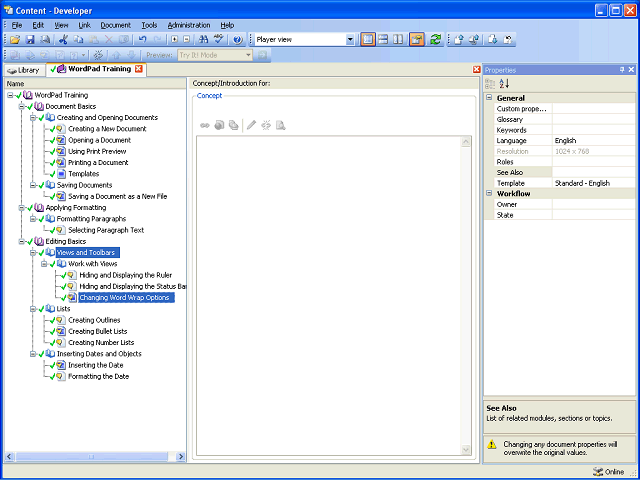Click the Cancel Check Out icon
Viewport: 640px width, 480px height.
click(508, 40)
